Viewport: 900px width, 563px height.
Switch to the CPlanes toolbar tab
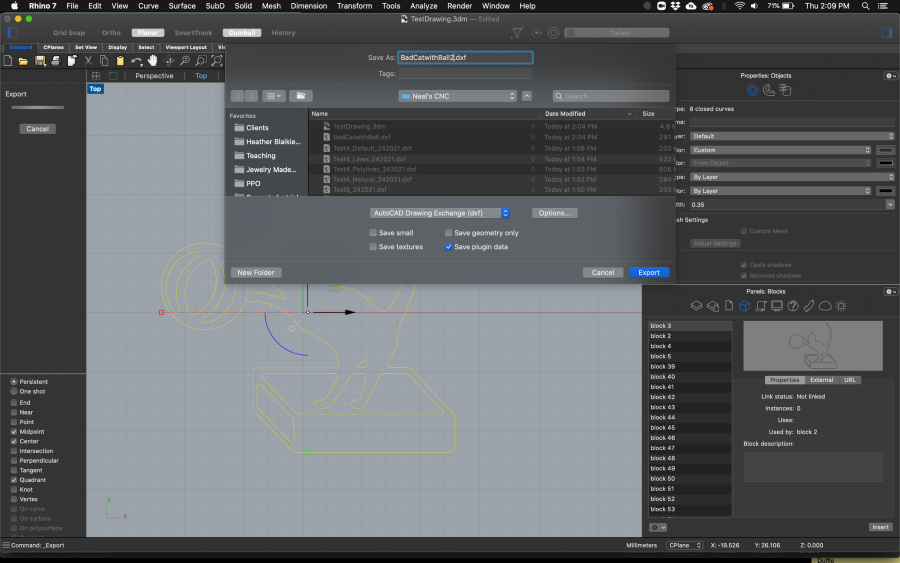pos(53,47)
